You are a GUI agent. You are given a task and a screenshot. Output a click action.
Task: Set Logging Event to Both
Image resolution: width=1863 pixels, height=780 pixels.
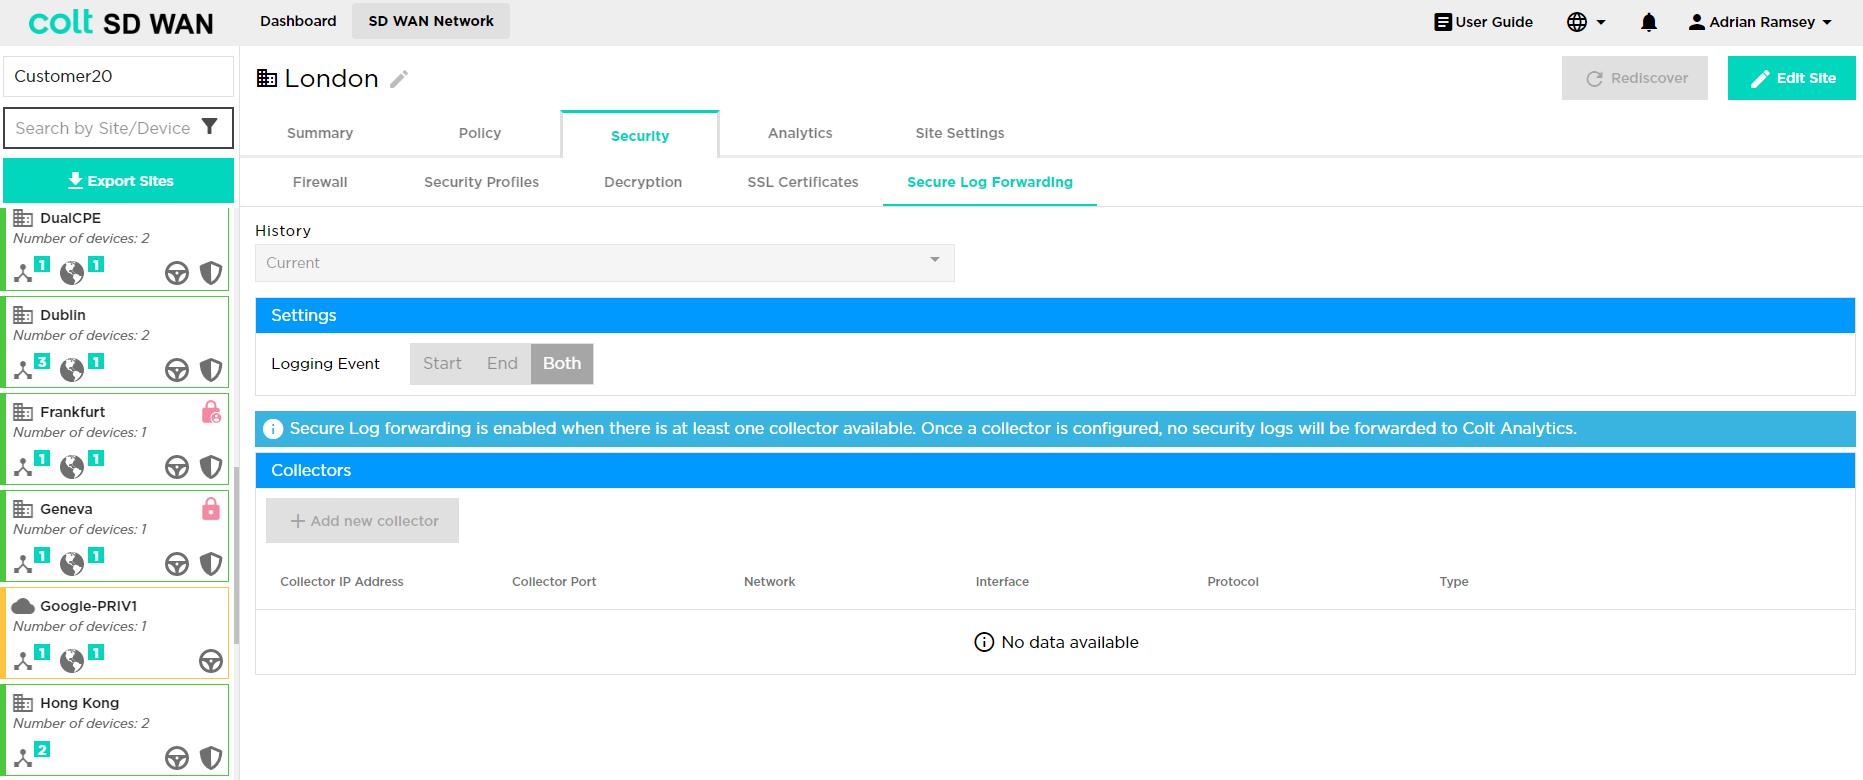tap(562, 364)
